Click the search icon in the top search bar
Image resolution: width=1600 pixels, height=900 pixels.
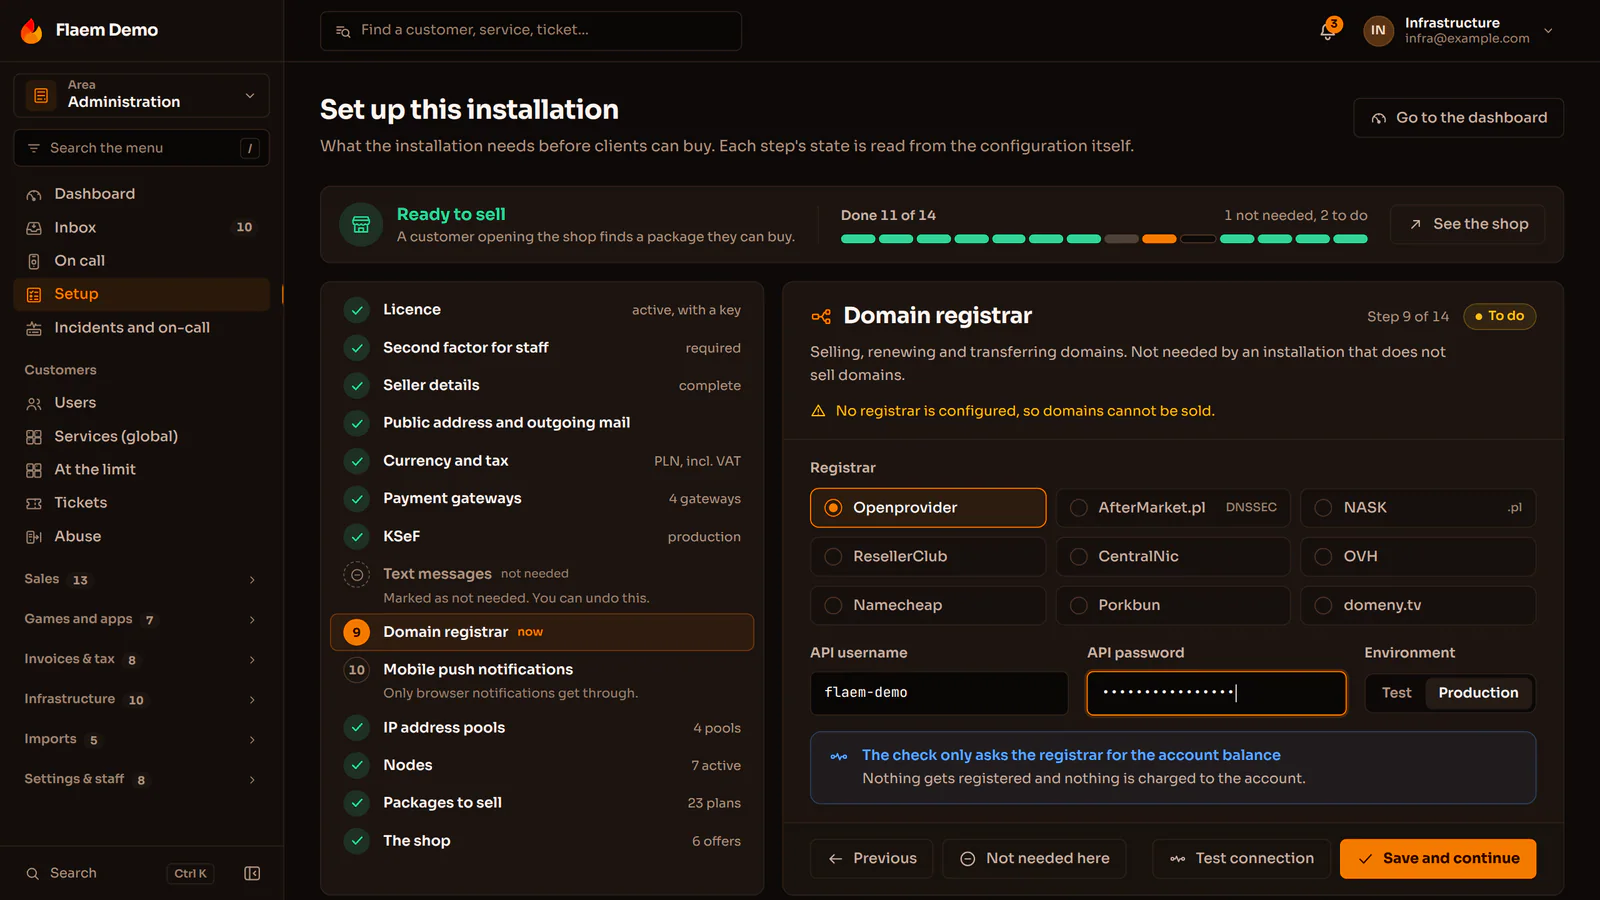(x=343, y=31)
